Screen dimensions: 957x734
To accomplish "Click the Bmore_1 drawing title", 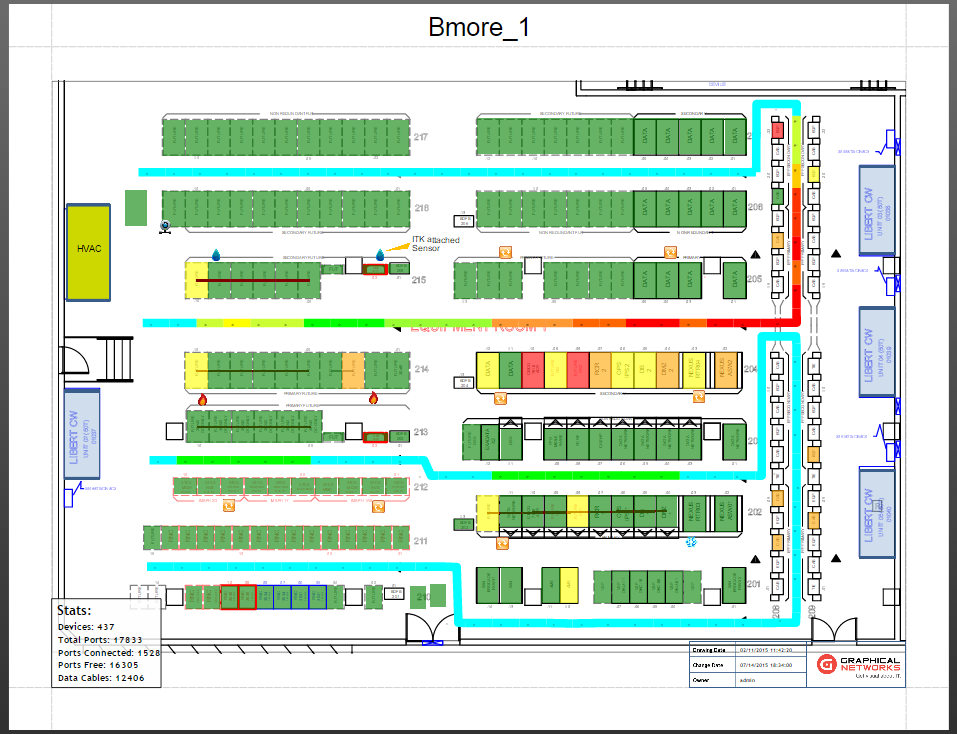I will (479, 27).
